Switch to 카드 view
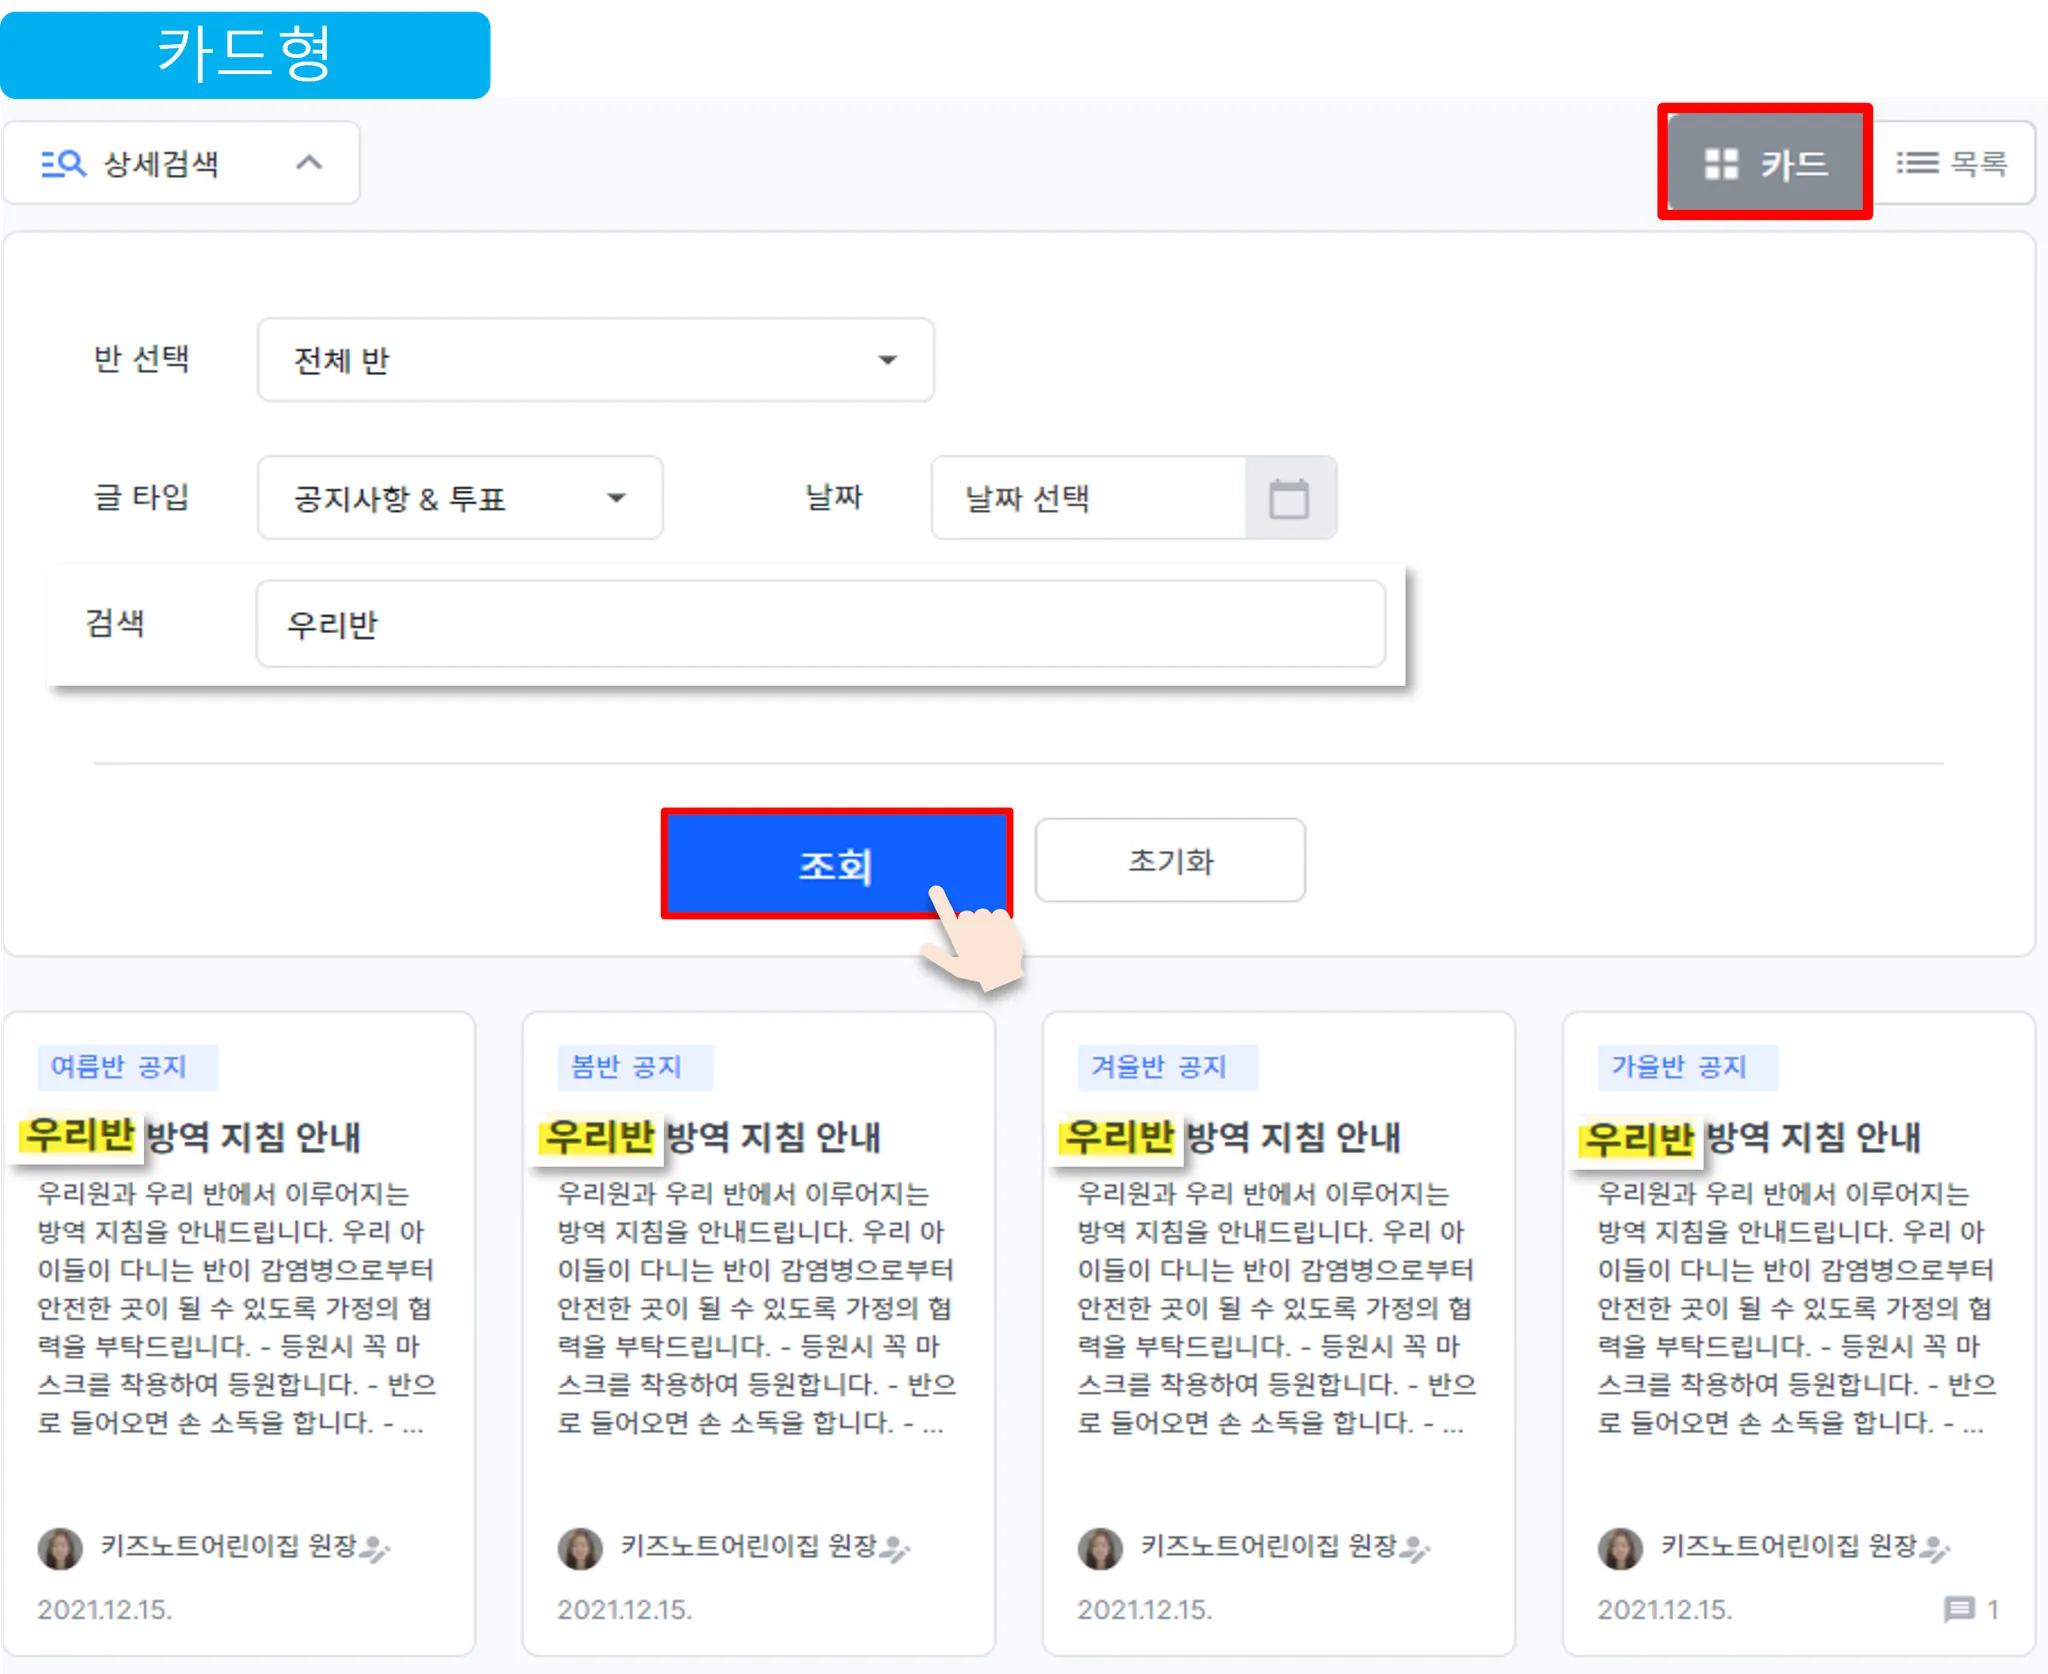 point(1765,163)
